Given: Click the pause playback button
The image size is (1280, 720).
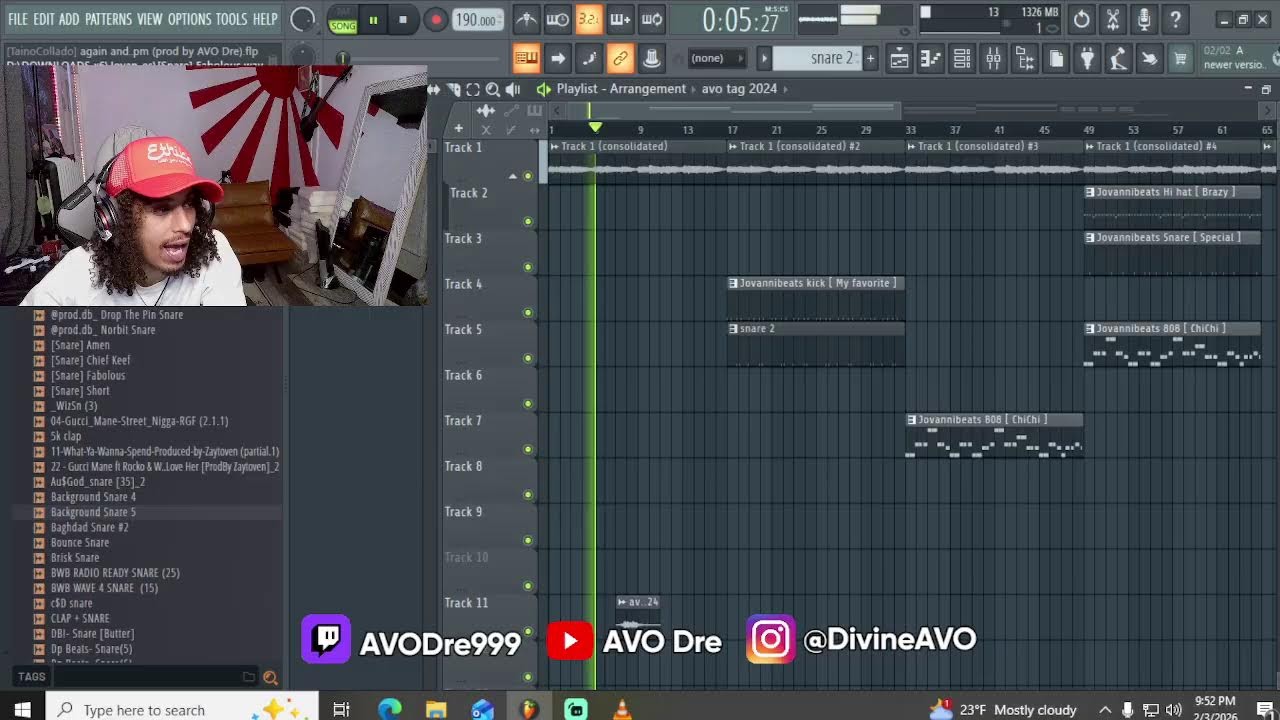Looking at the screenshot, I should coord(373,19).
